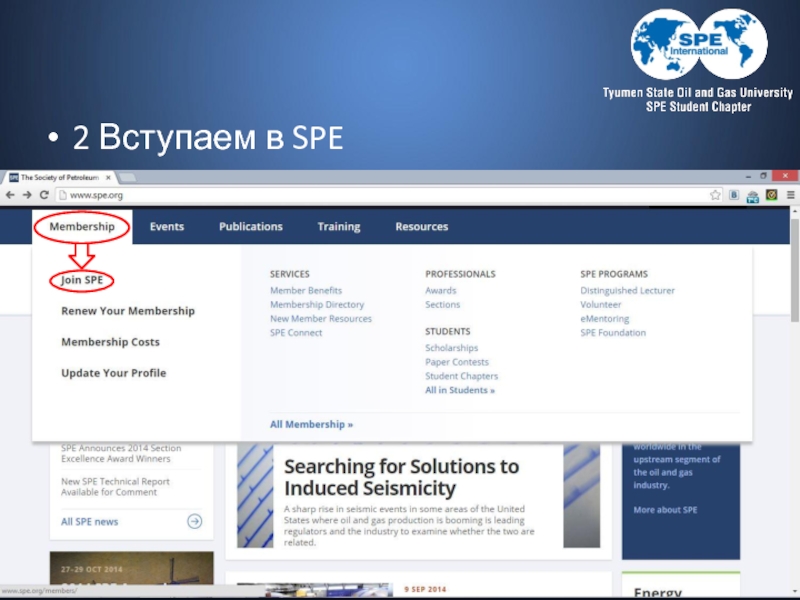Screen dimensions: 800x600
Task: Open Scholarships under Students
Action: point(452,348)
